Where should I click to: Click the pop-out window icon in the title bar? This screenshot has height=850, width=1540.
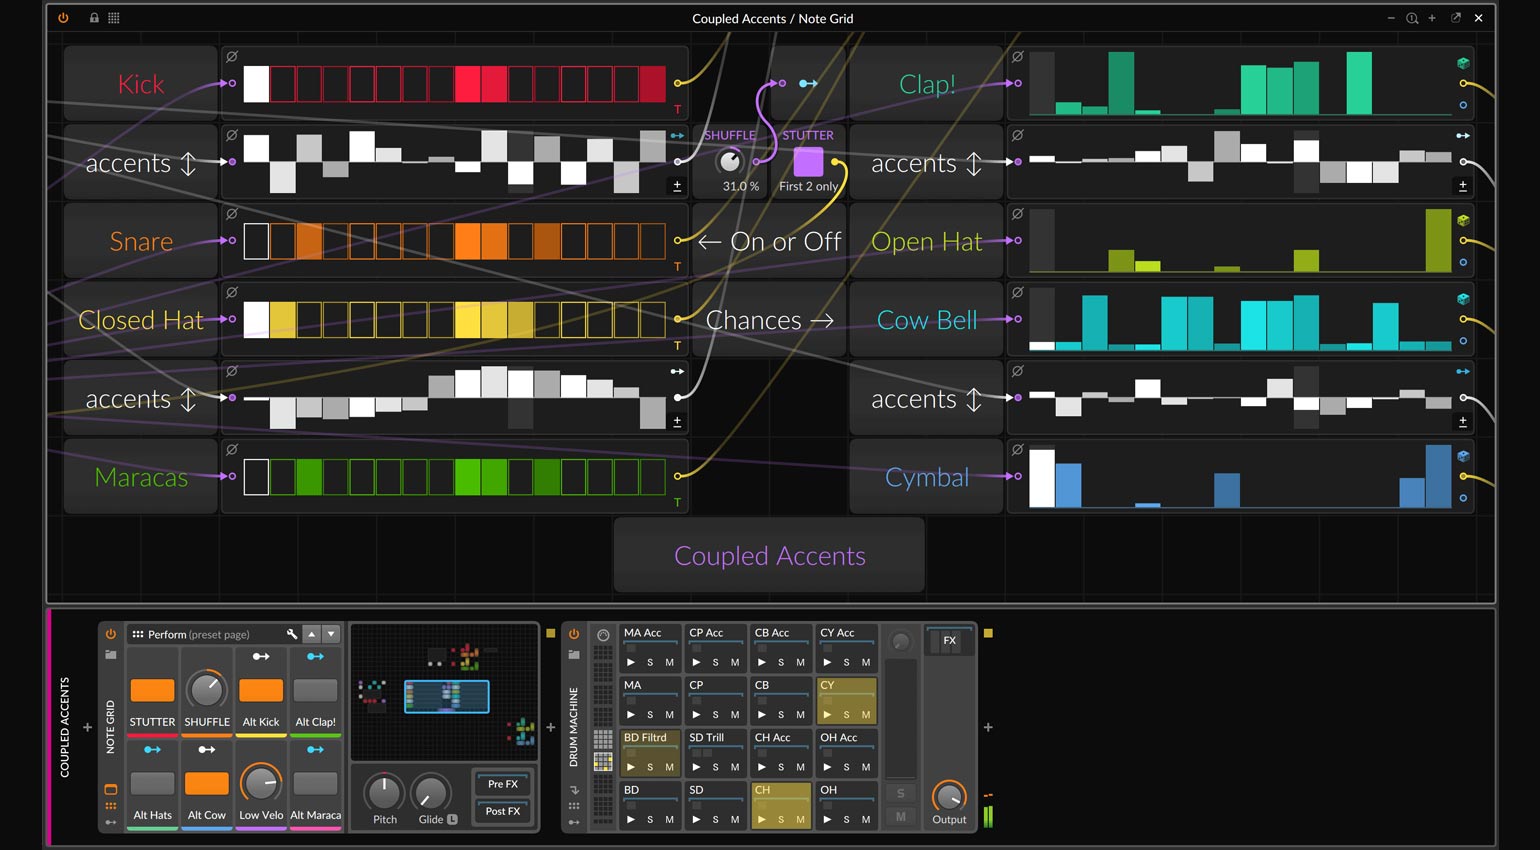point(1456,18)
